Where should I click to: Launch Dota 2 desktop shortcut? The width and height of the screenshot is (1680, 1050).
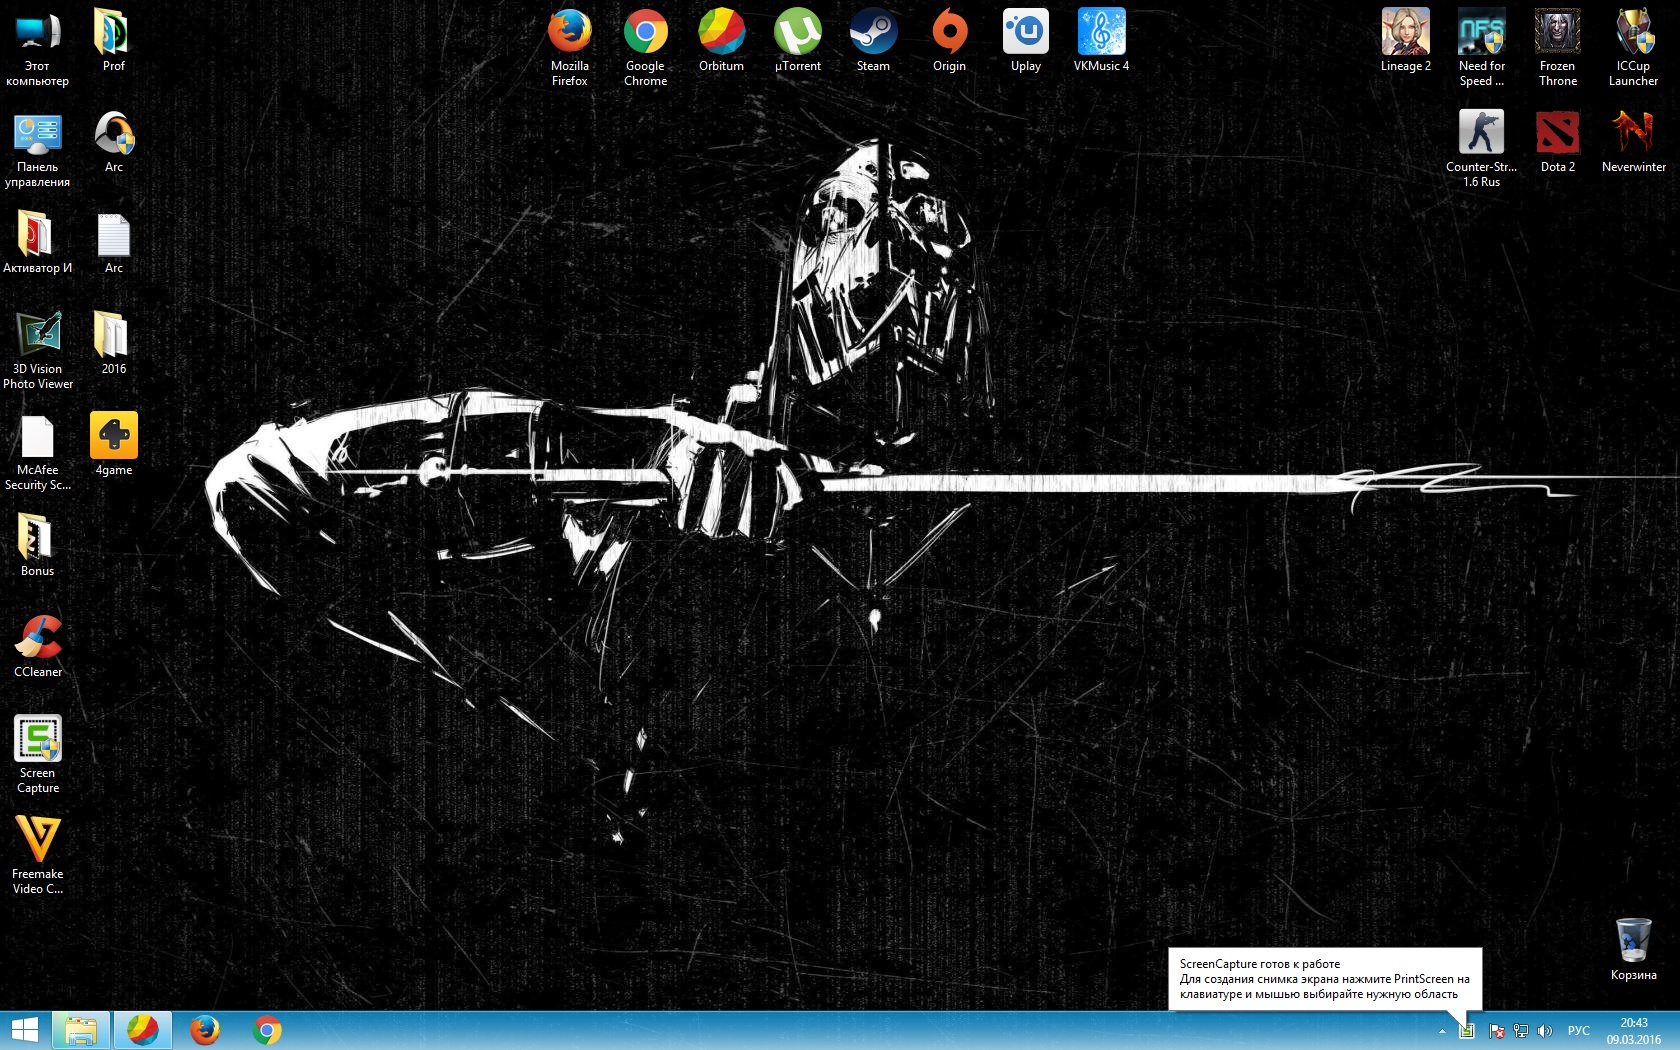pos(1558,141)
